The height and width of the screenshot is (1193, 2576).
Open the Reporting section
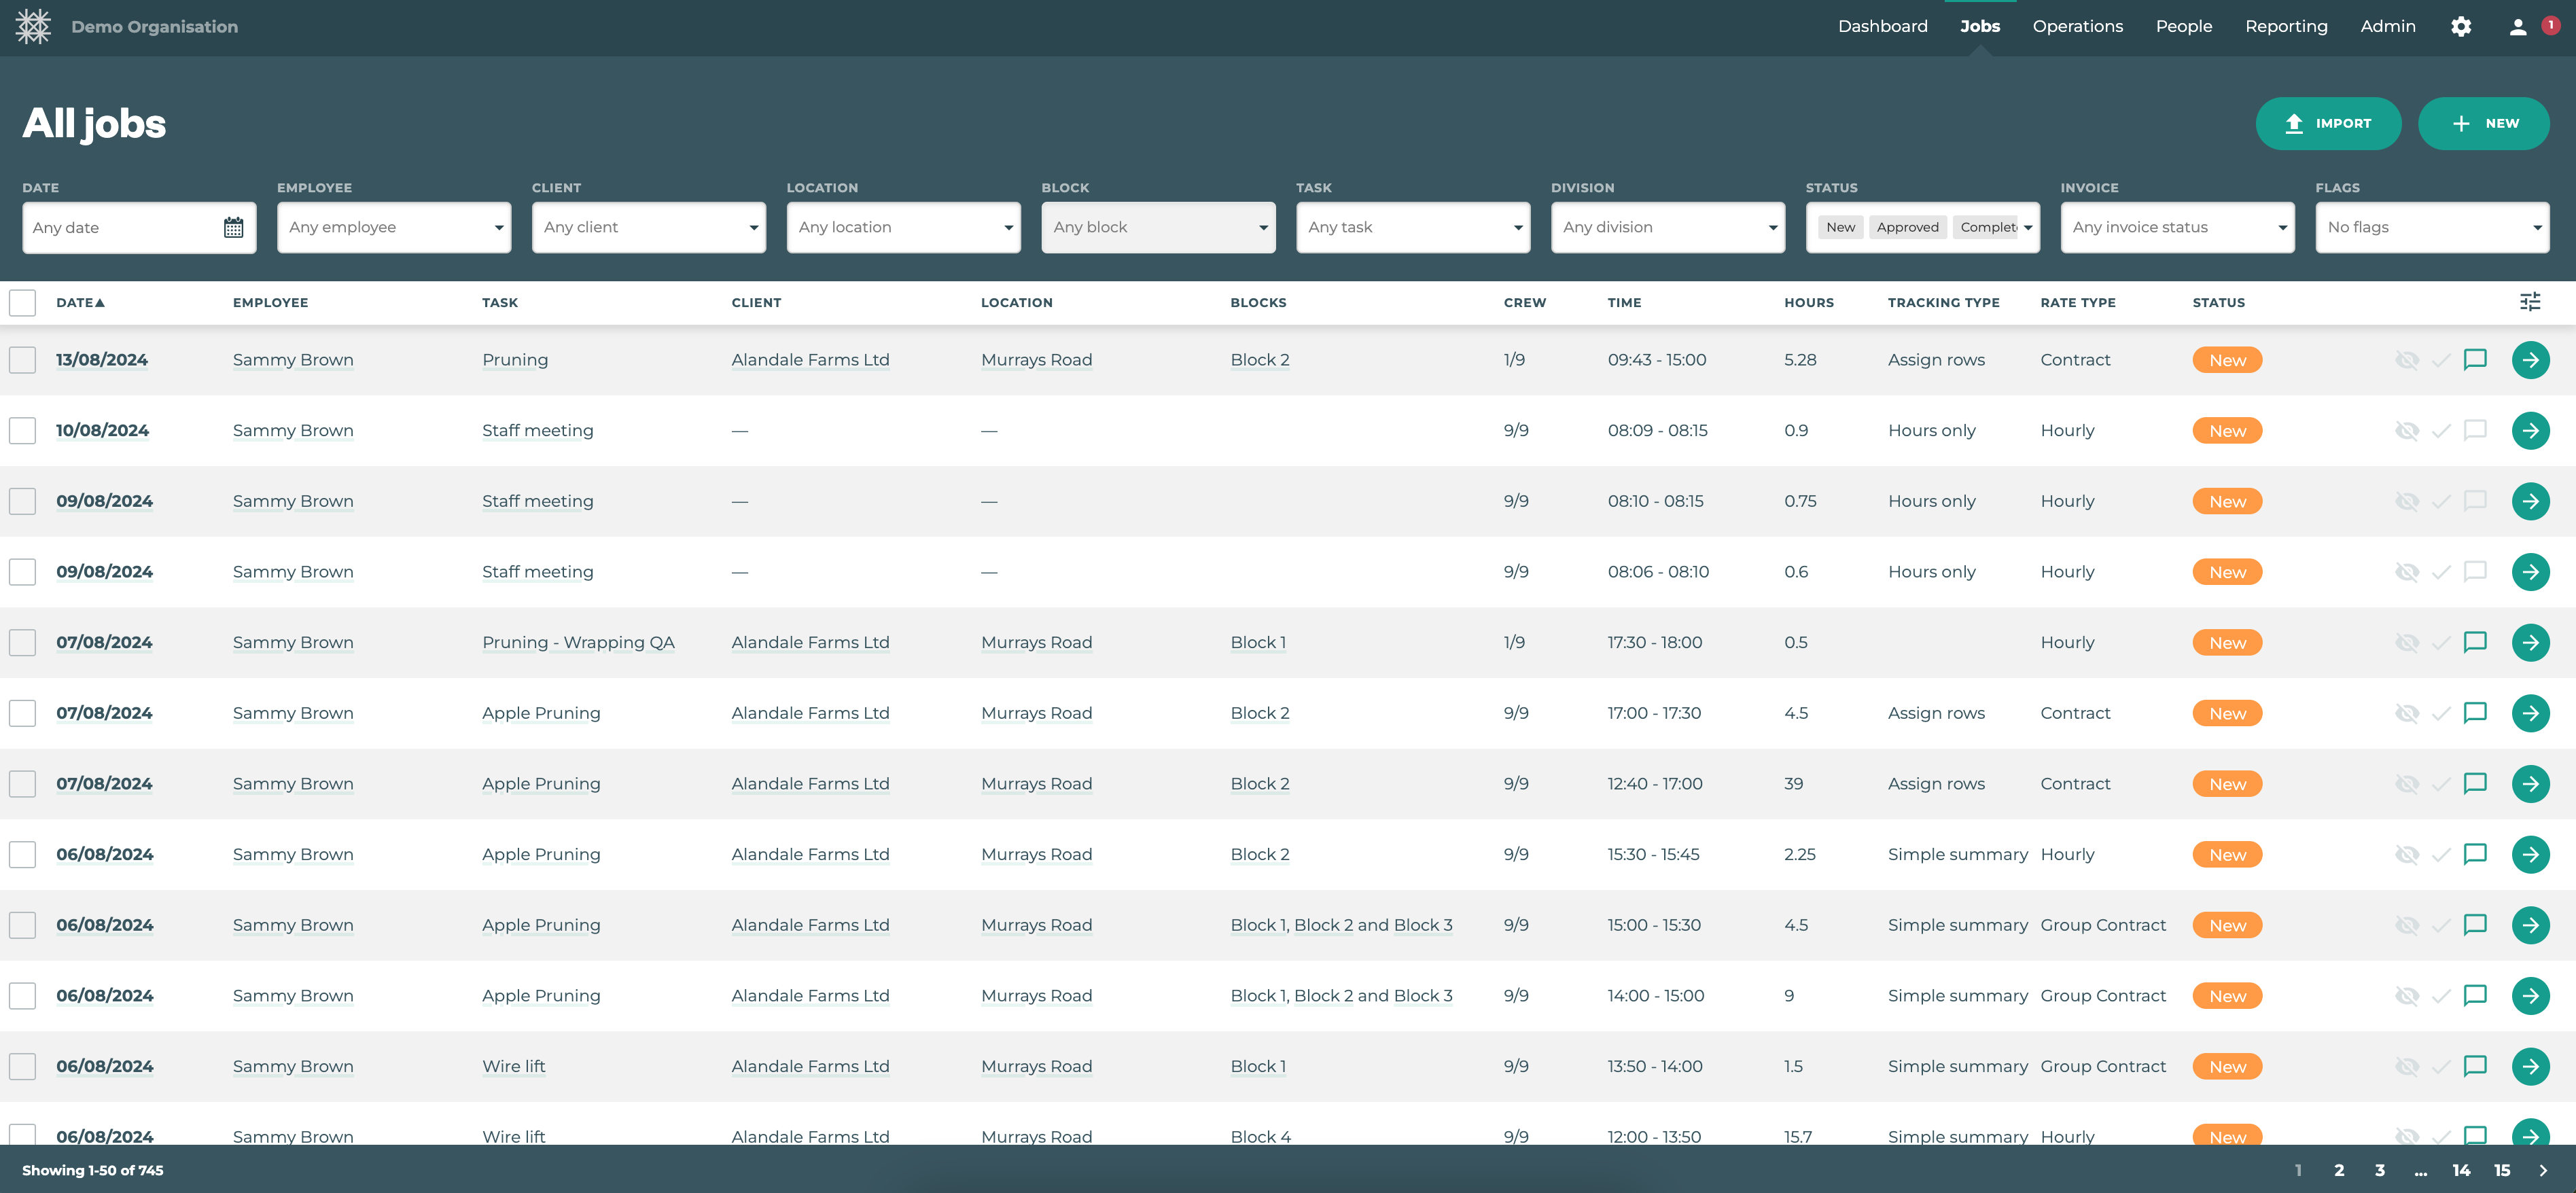pos(2287,26)
